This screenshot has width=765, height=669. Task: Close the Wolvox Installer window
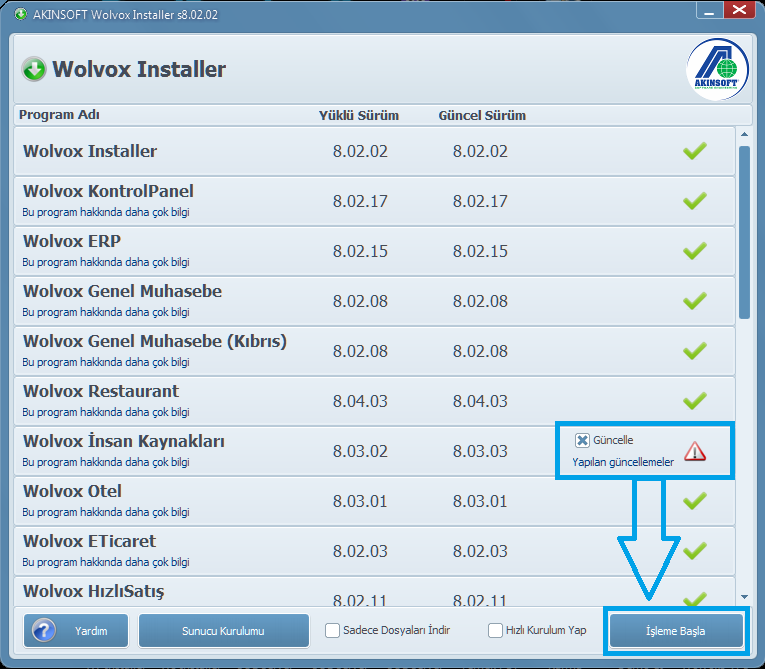point(740,10)
